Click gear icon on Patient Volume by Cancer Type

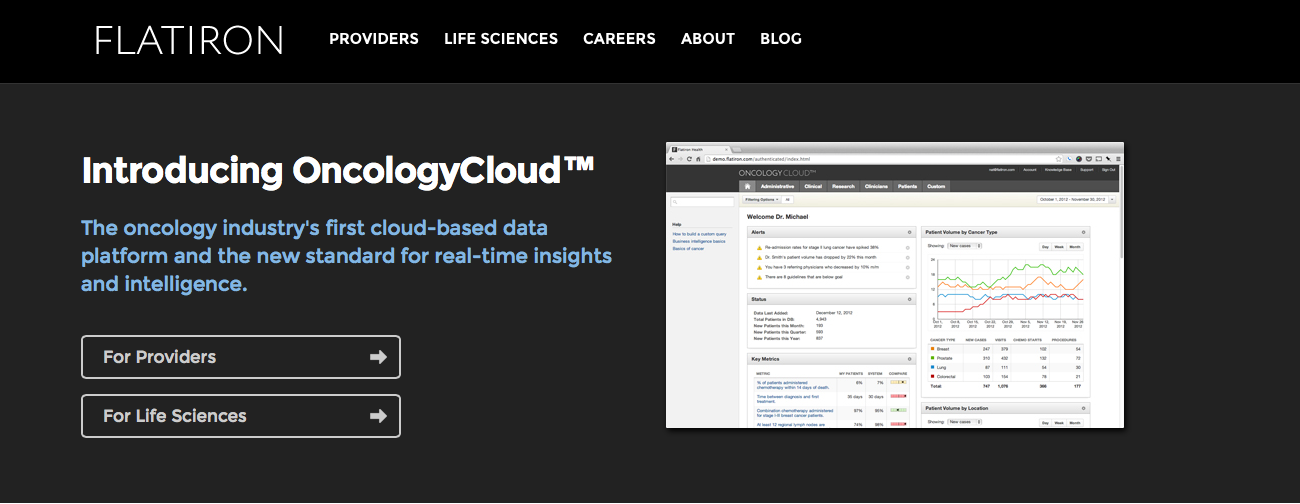click(x=1083, y=232)
